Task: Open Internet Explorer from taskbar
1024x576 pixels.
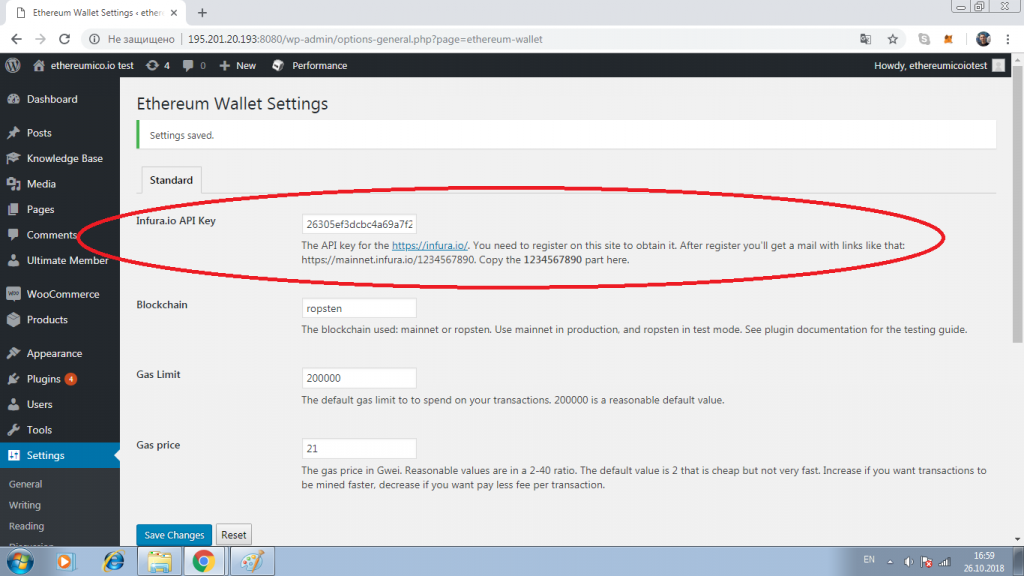Action: click(x=114, y=562)
